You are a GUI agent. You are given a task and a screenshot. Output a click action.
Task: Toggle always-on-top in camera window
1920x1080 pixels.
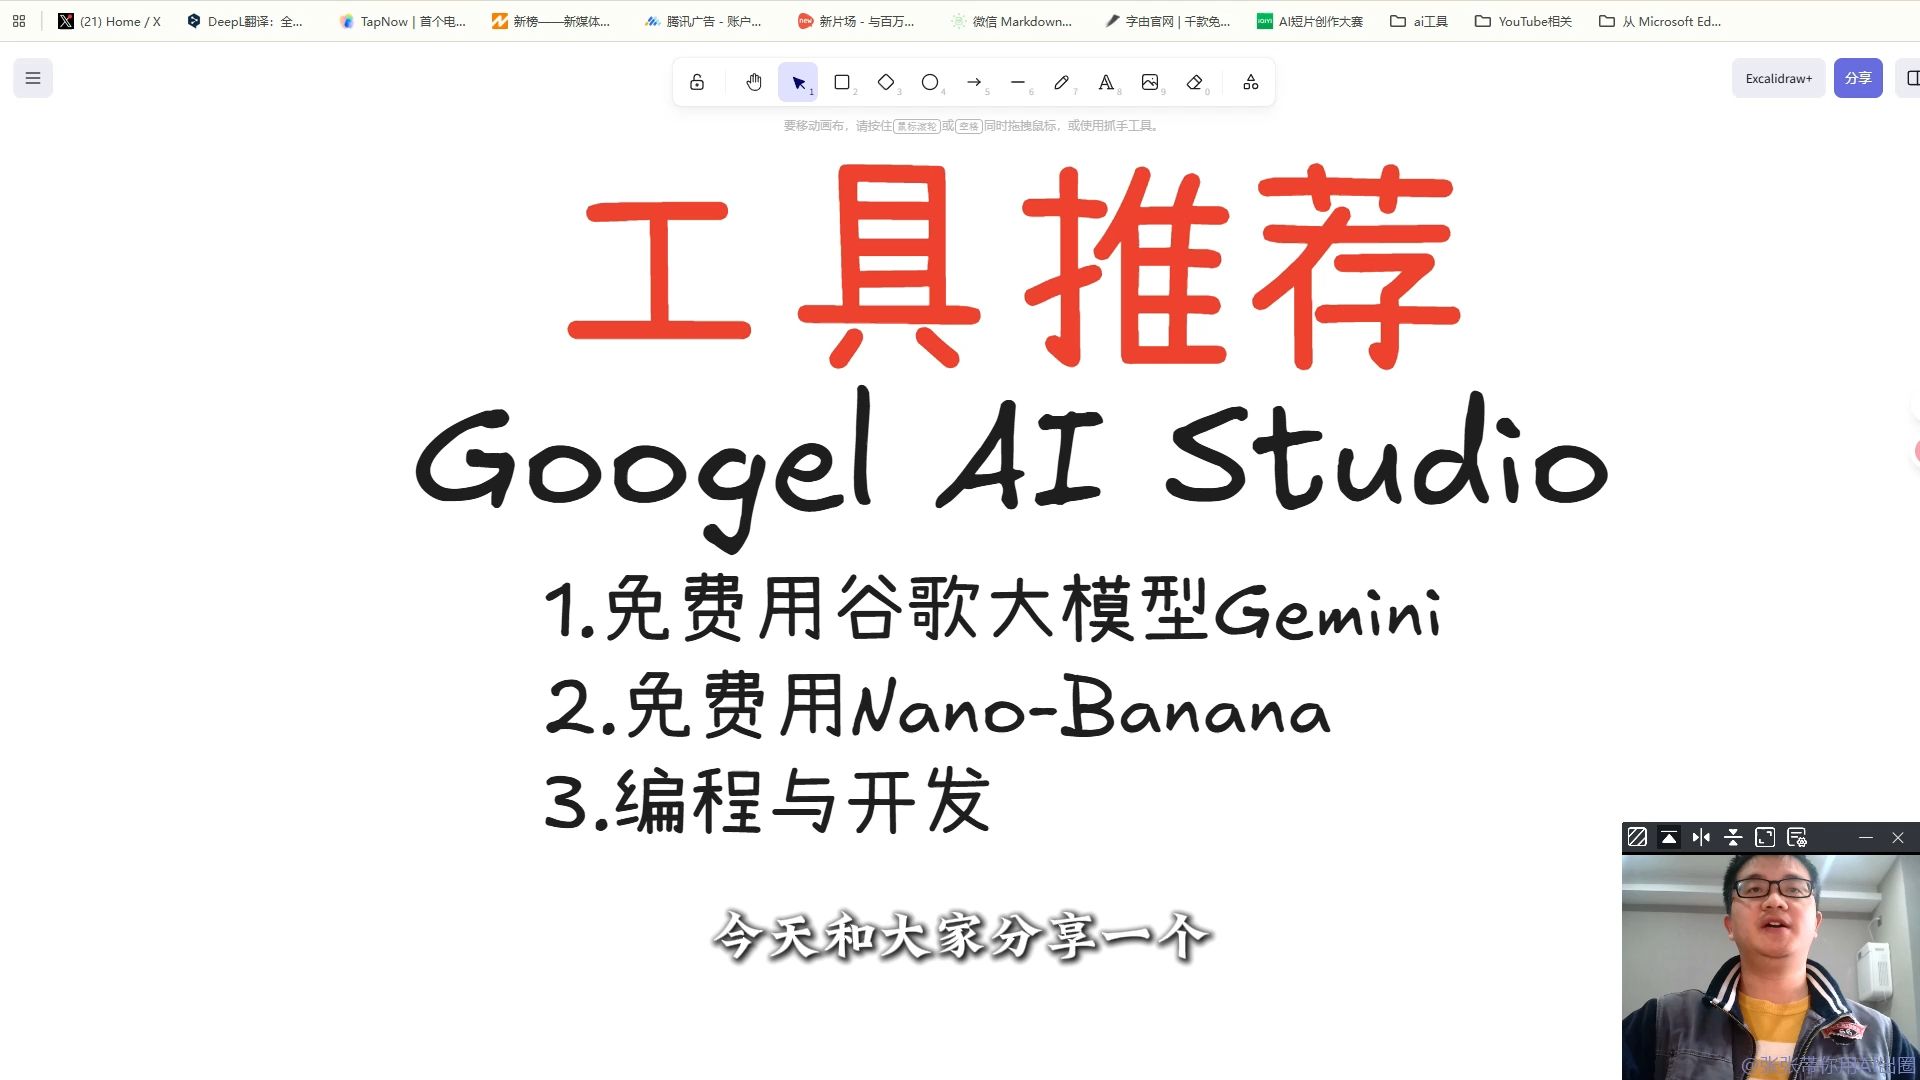pos(1669,838)
